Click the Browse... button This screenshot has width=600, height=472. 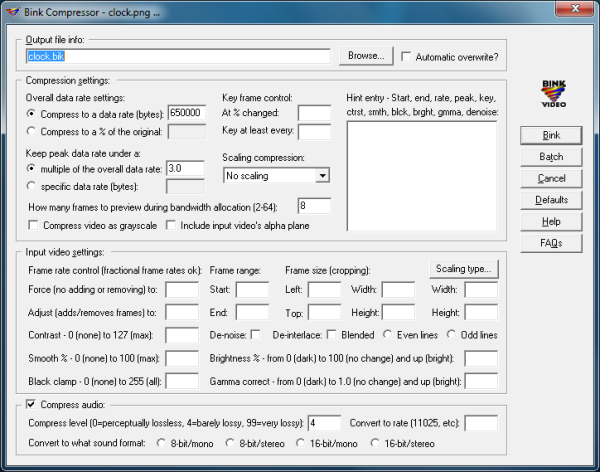[366, 56]
